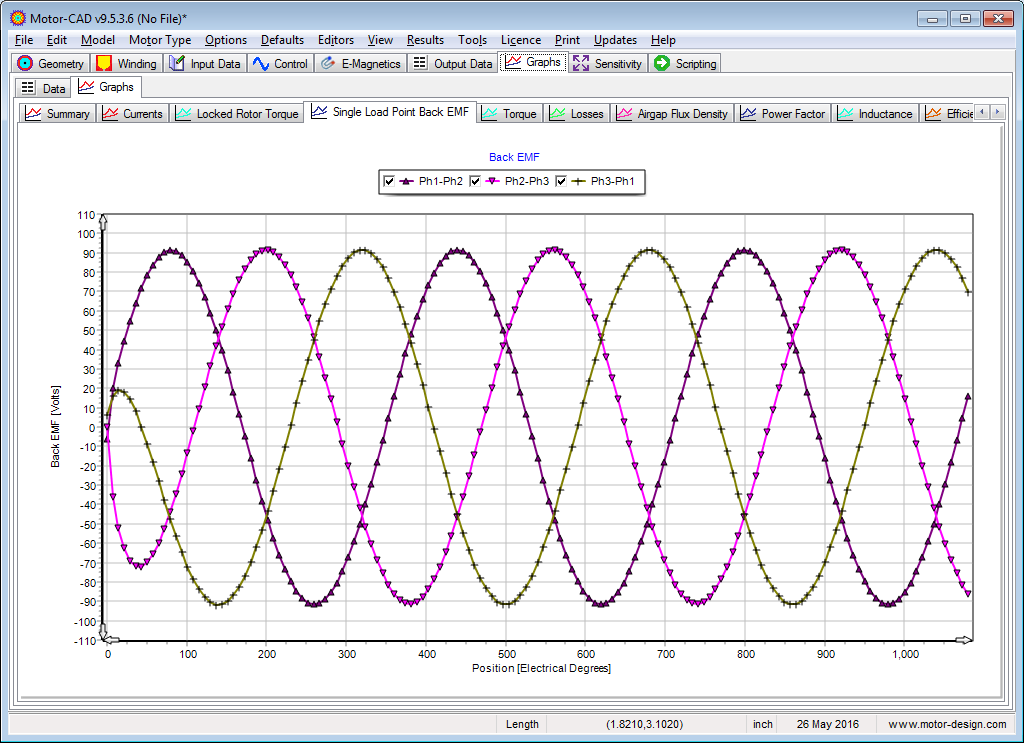The width and height of the screenshot is (1024, 743).
Task: Click the Ph3-Ph1 legend label
Action: pyautogui.click(x=613, y=181)
